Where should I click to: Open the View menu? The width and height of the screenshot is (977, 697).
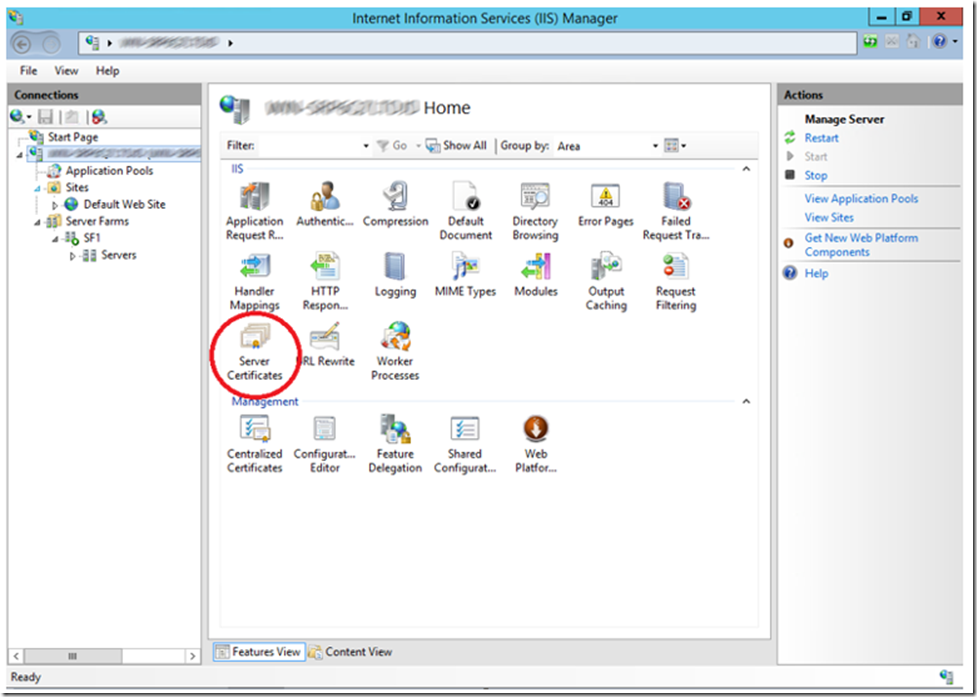[66, 70]
